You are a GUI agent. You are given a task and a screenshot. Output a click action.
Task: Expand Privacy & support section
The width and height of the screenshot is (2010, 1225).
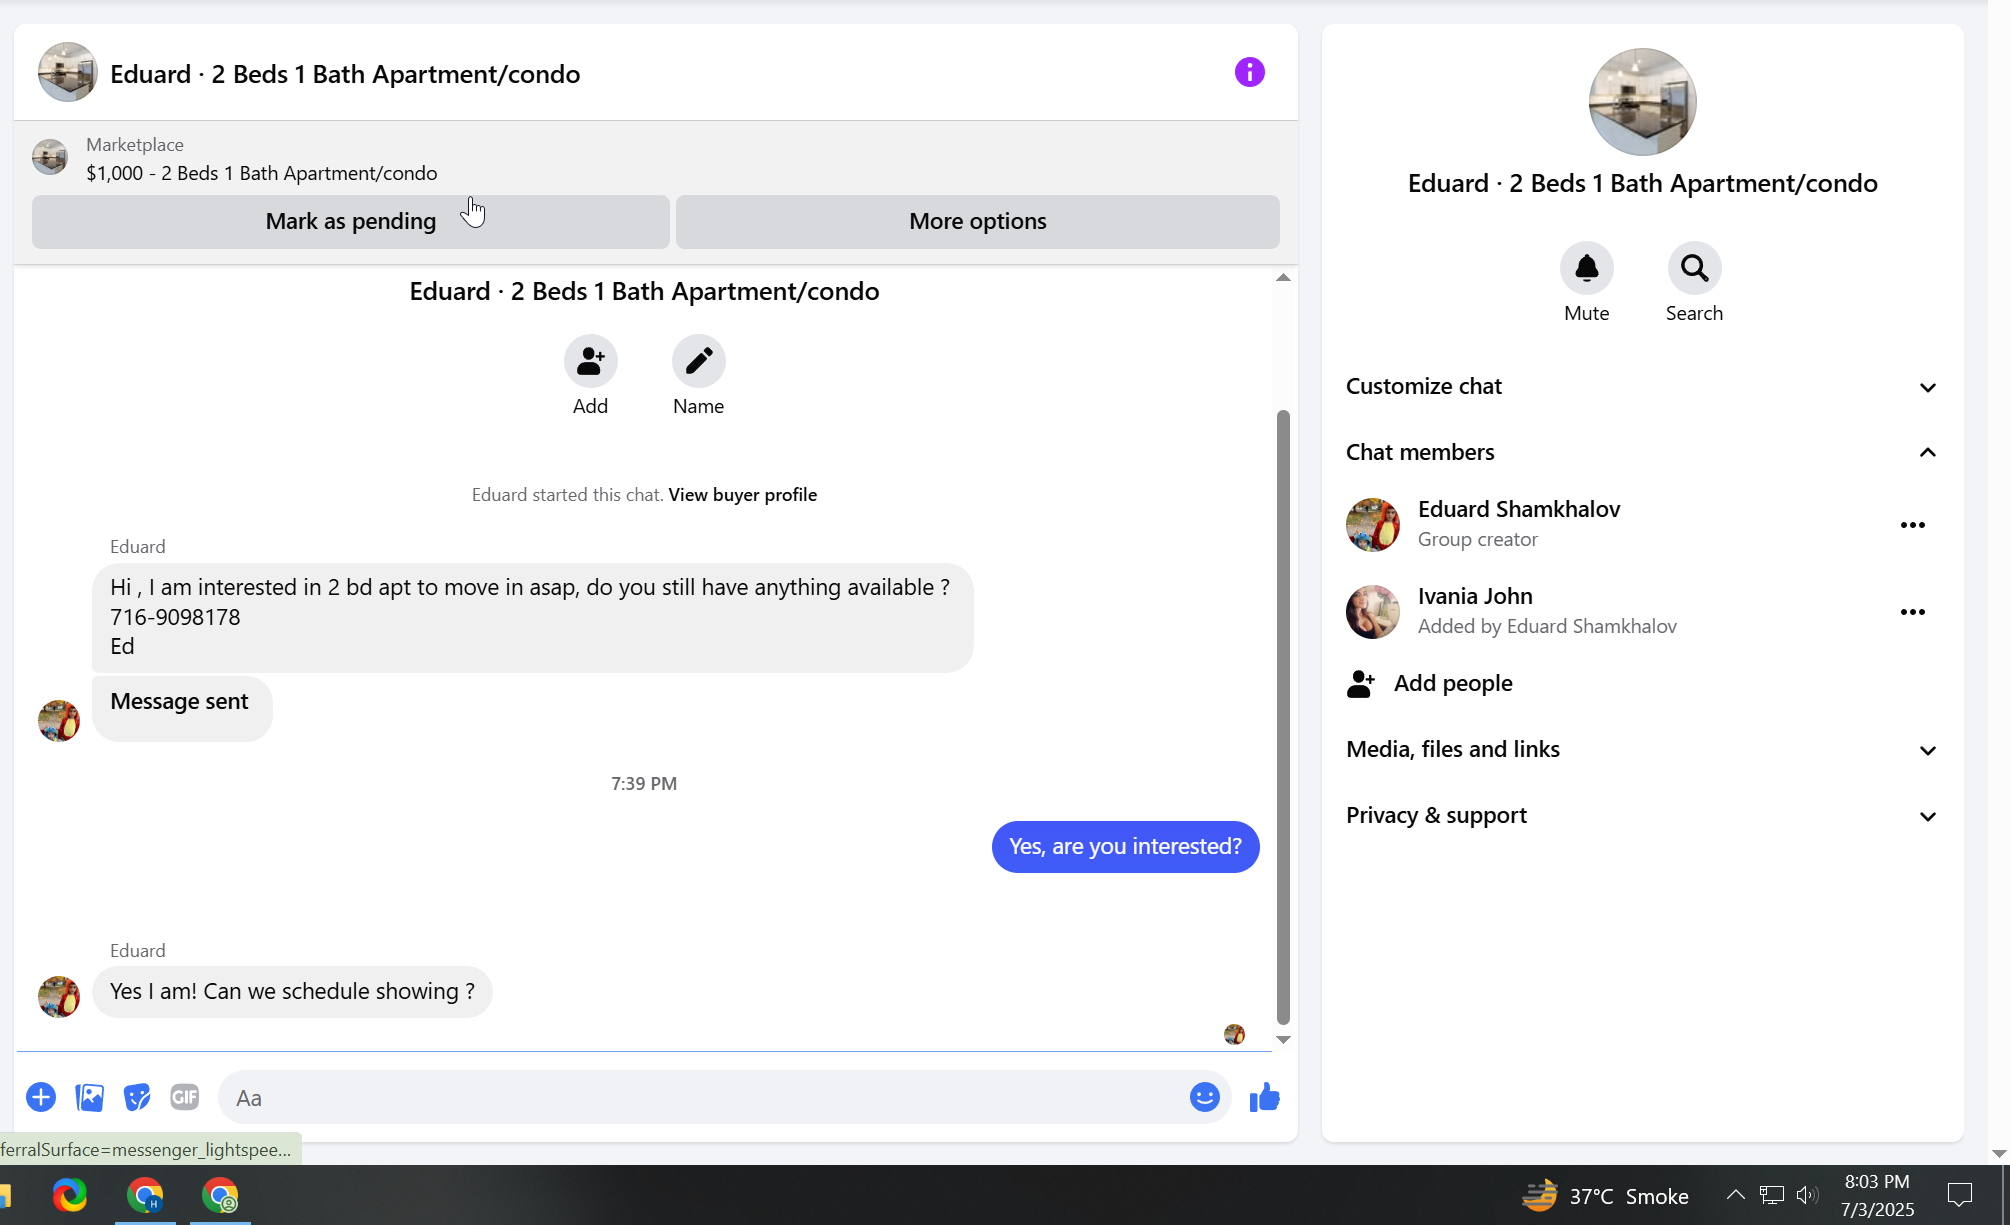coord(1927,816)
